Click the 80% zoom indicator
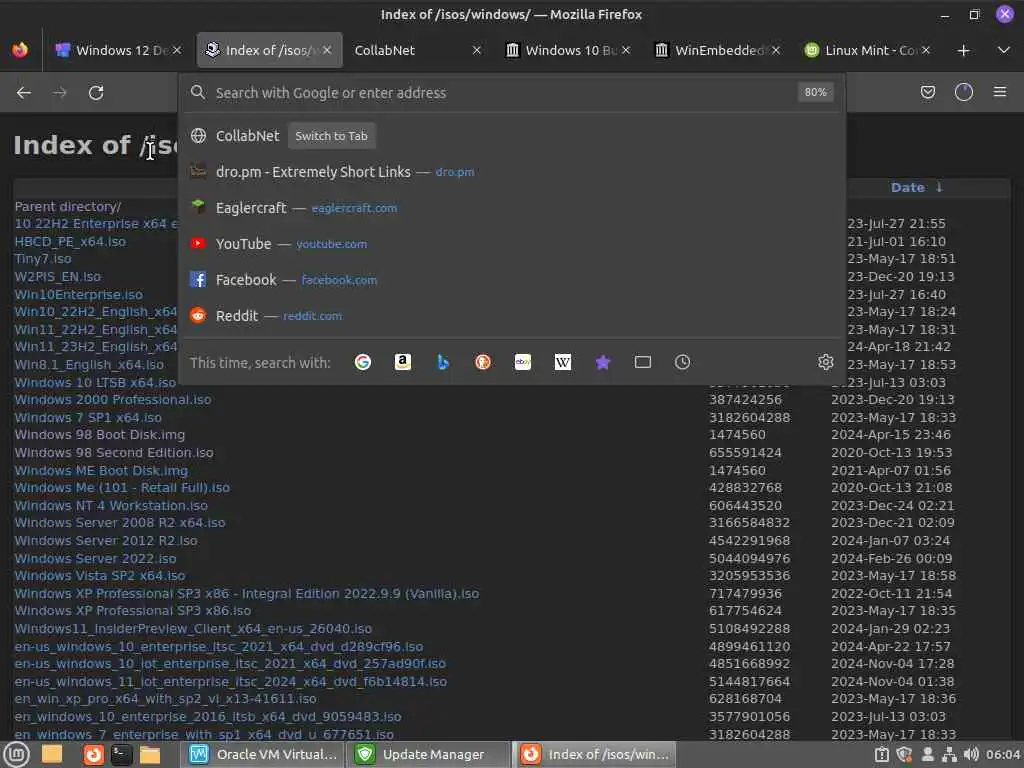The height and width of the screenshot is (768, 1024). (x=815, y=93)
